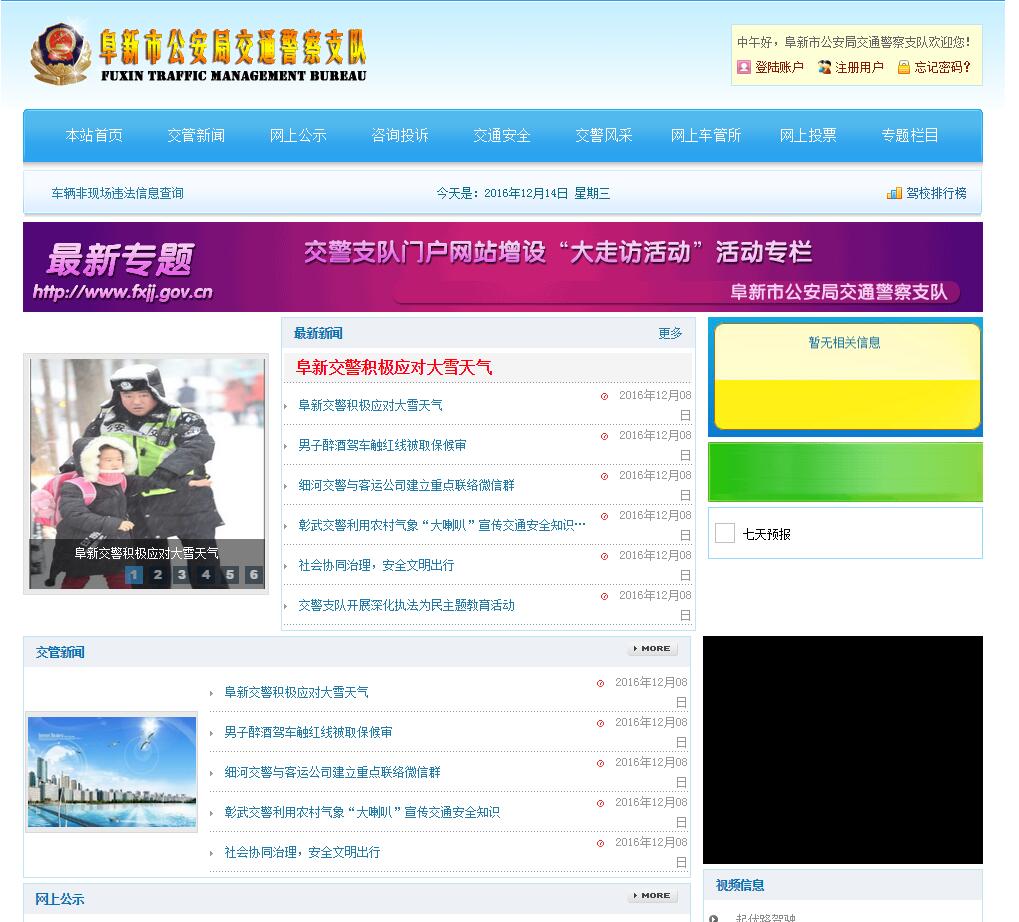The image size is (1019, 922).
Task: Click the driving school ranking chart icon
Action: click(894, 193)
